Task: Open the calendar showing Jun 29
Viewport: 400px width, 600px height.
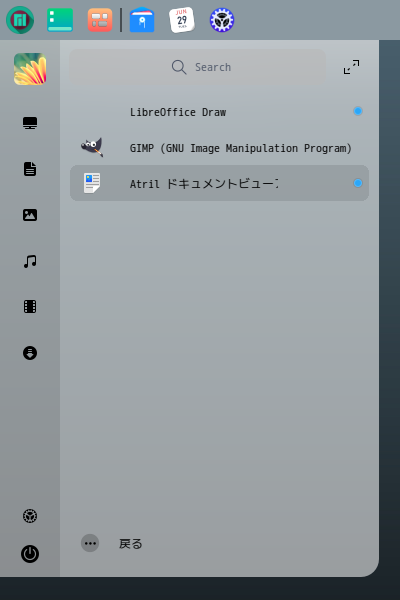Action: coord(182,20)
